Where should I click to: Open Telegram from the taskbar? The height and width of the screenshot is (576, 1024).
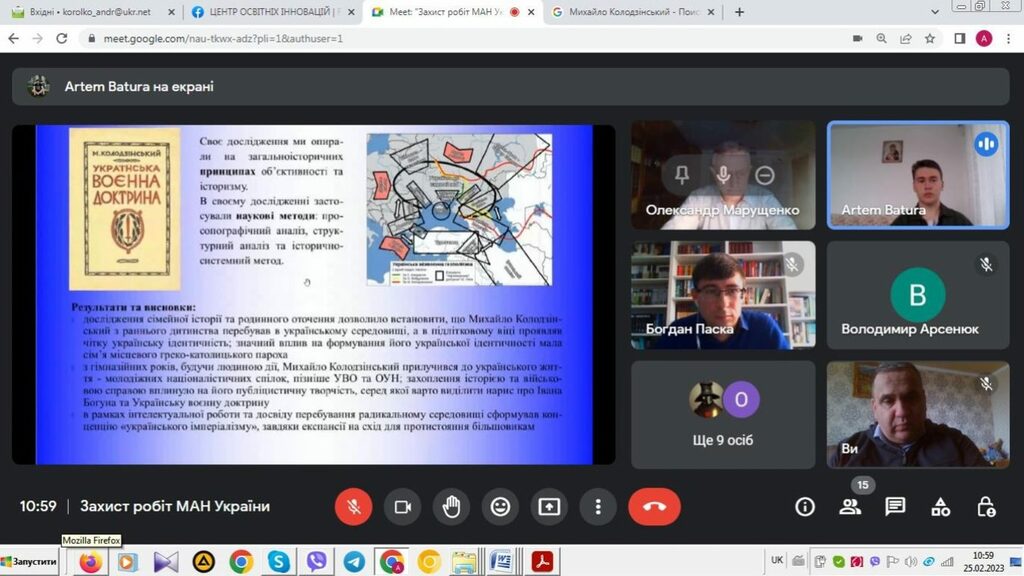[x=354, y=562]
